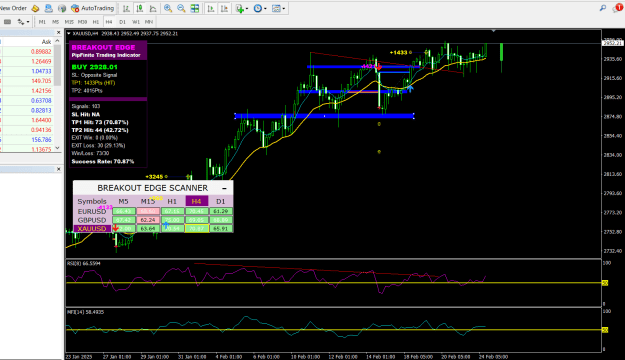Screen dimensions: 625x360
Task: Click the XAUUSD M15 cell 63.64
Action: click(148, 229)
